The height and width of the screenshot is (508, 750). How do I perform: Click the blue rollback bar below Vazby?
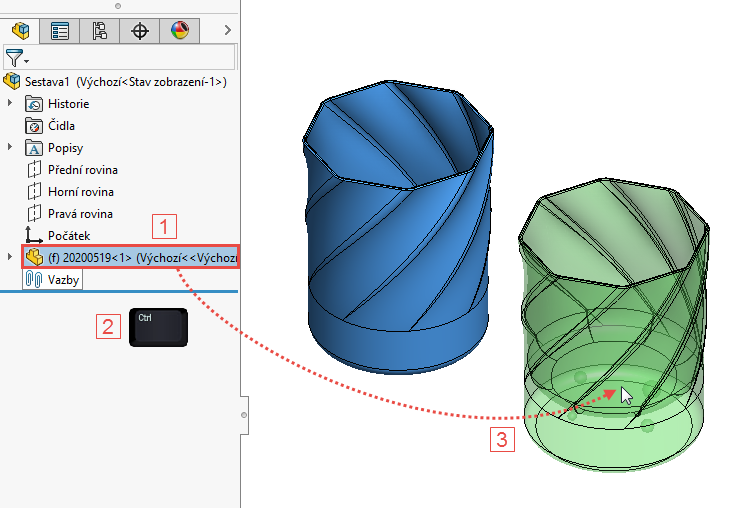point(119,291)
